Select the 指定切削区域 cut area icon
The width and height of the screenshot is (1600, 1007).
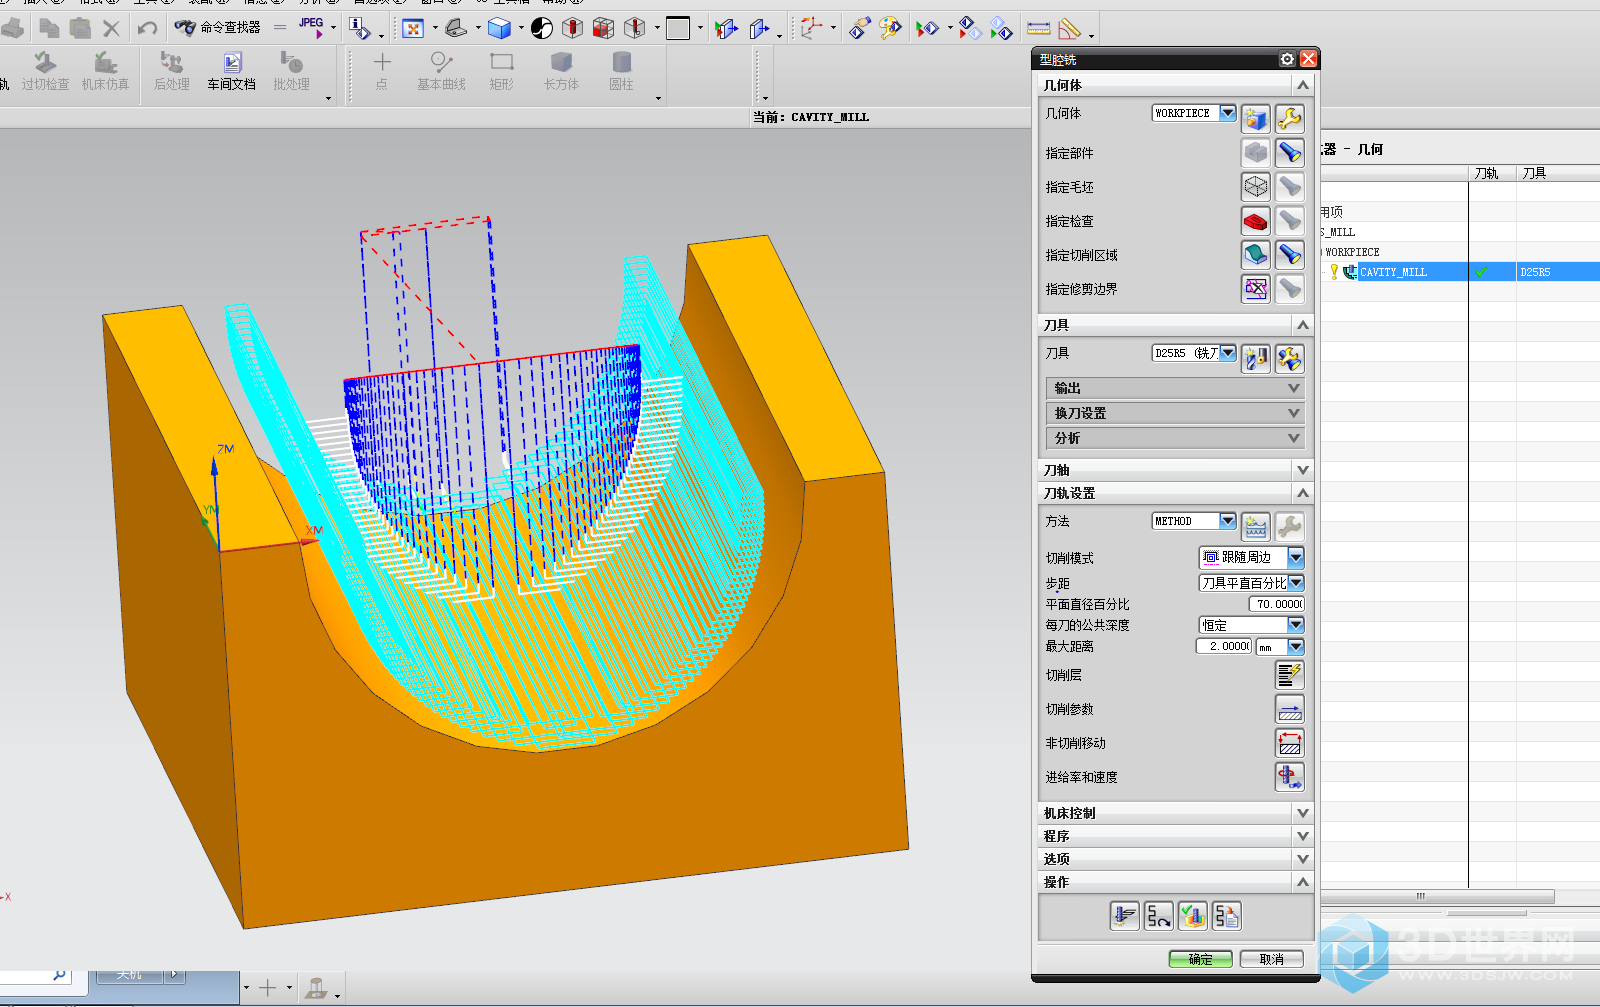pos(1256,255)
